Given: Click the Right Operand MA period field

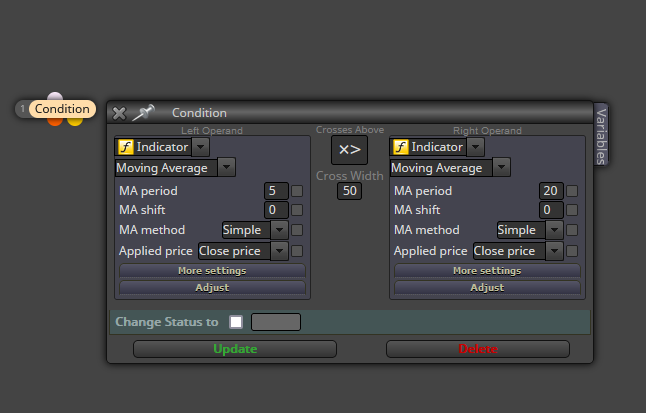Looking at the screenshot, I should pos(551,191).
